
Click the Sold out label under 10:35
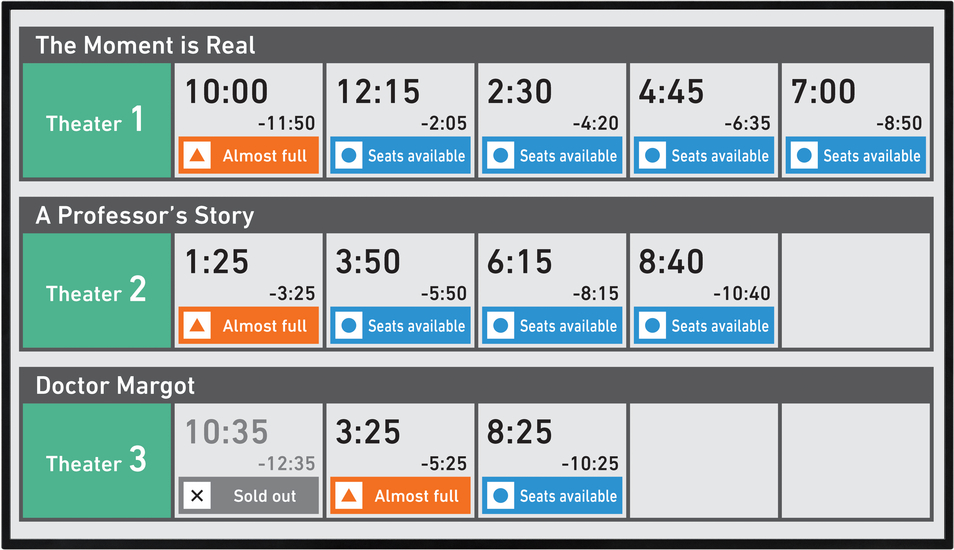pos(265,496)
